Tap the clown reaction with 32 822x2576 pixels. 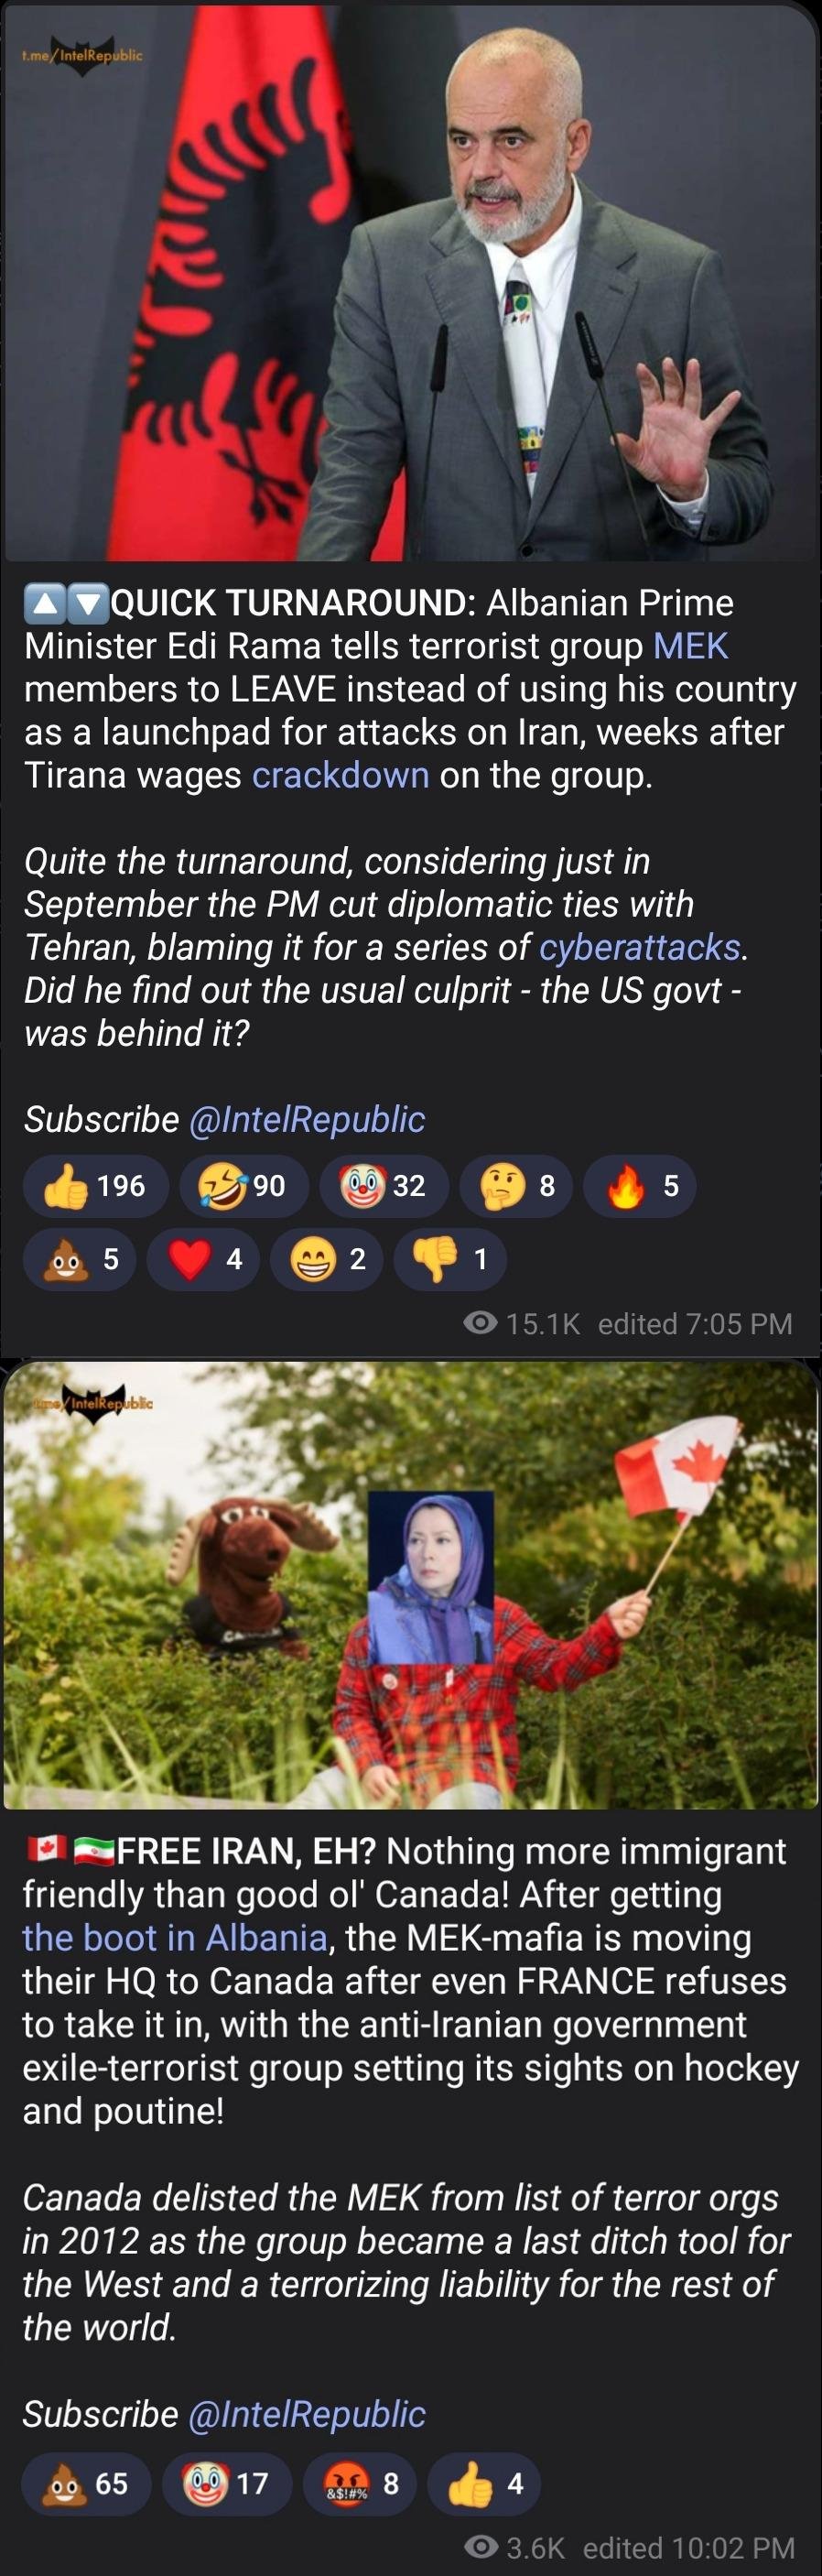[x=384, y=1186]
